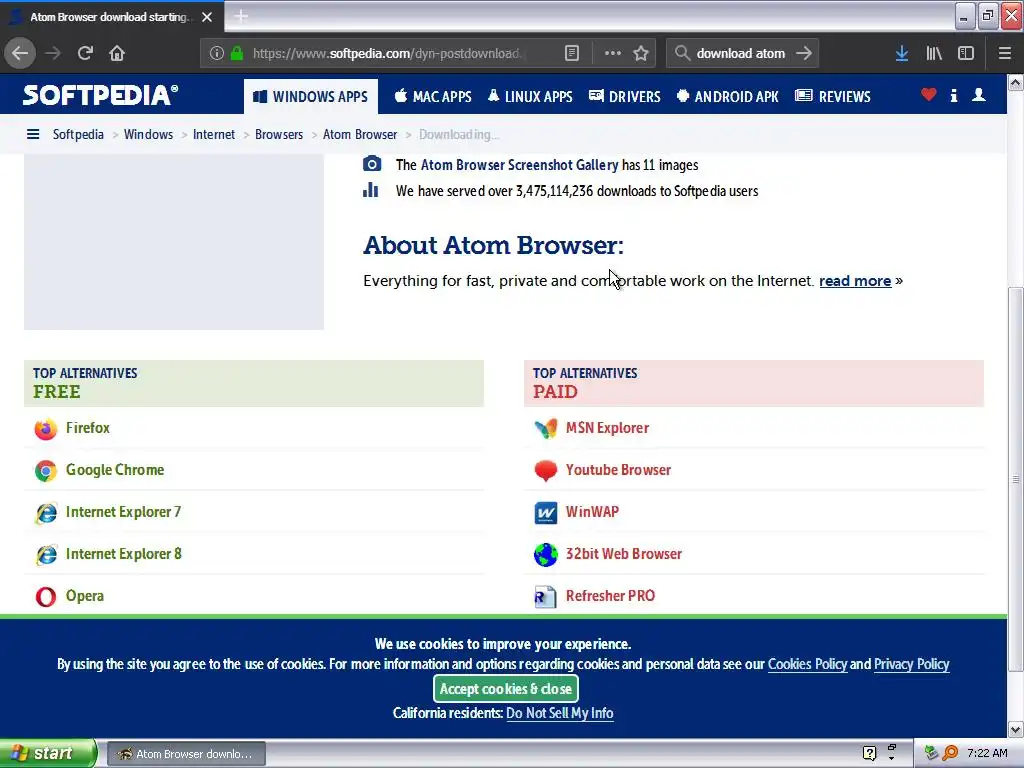
Task: Select the Atom Browser taskbar button
Action: click(x=186, y=754)
